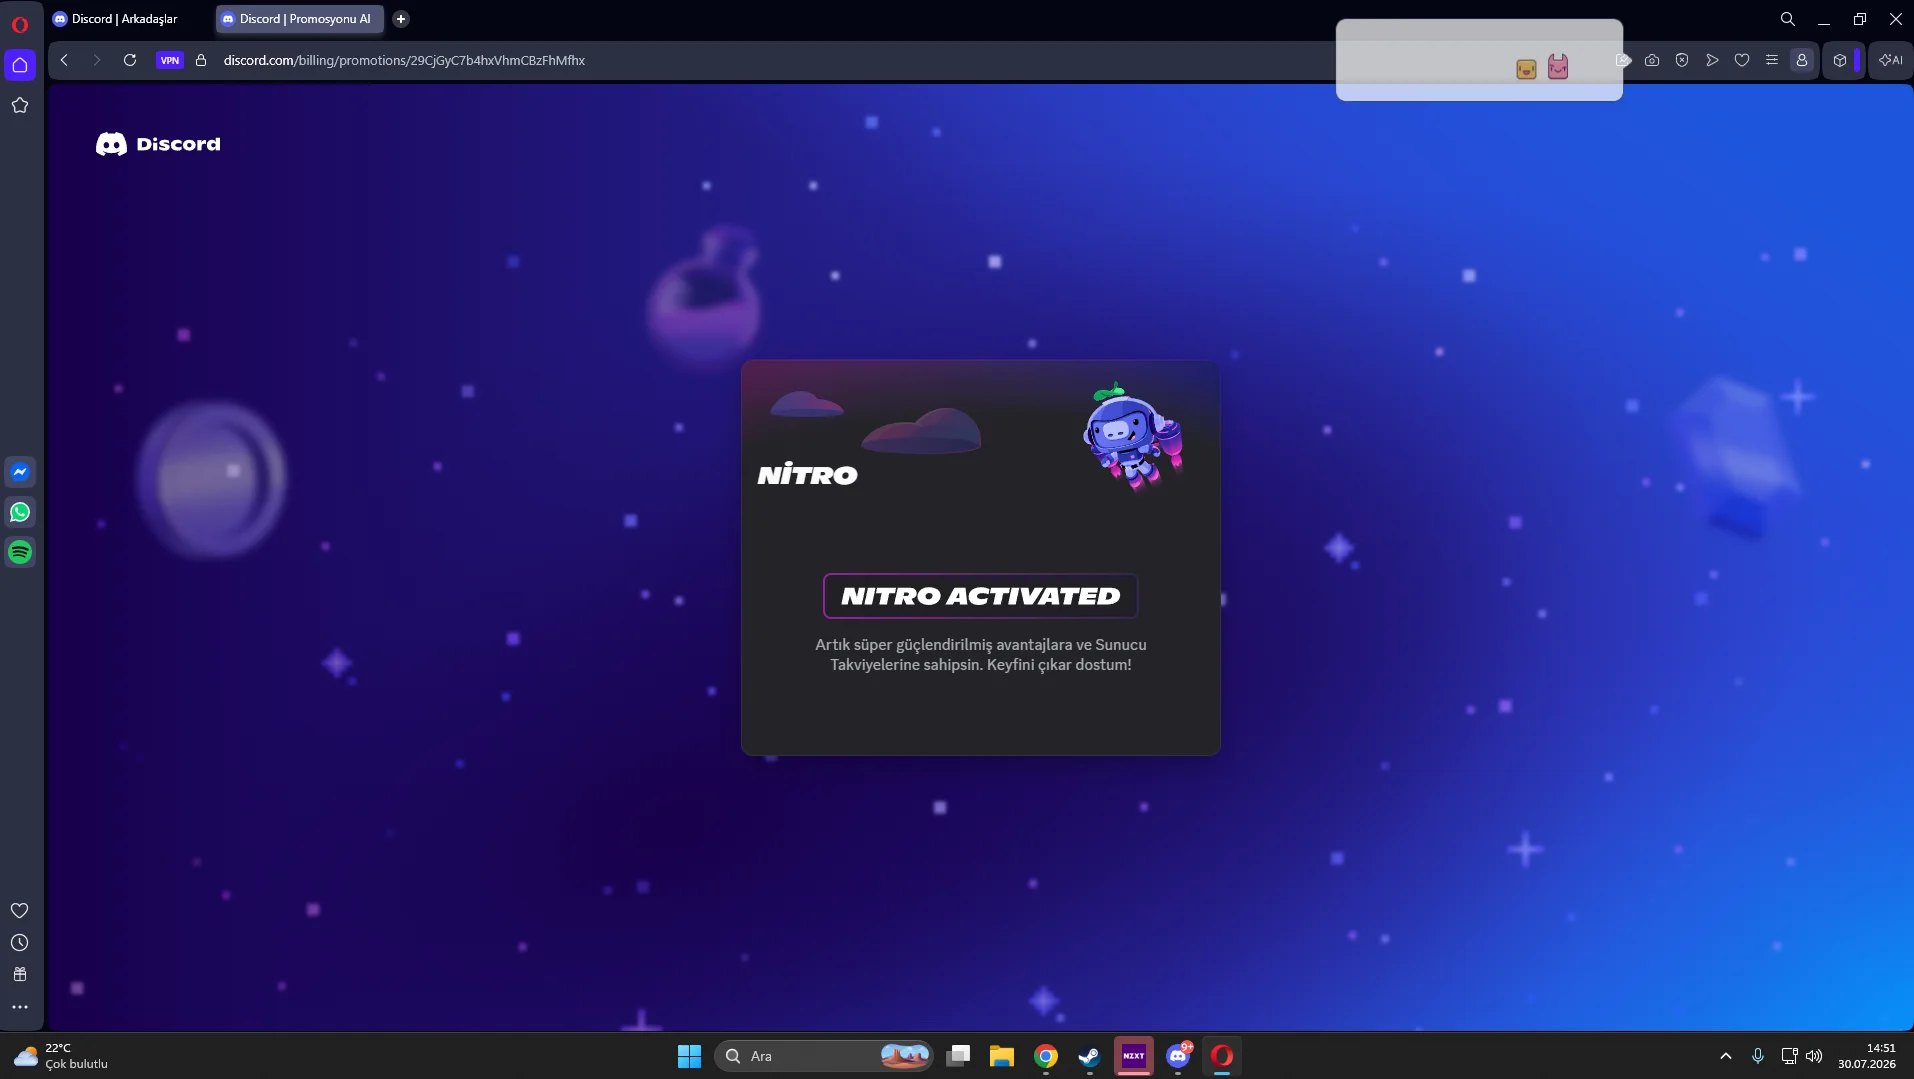Open Opera start page home icon
Viewport: 1914px width, 1079px height.
tap(20, 65)
